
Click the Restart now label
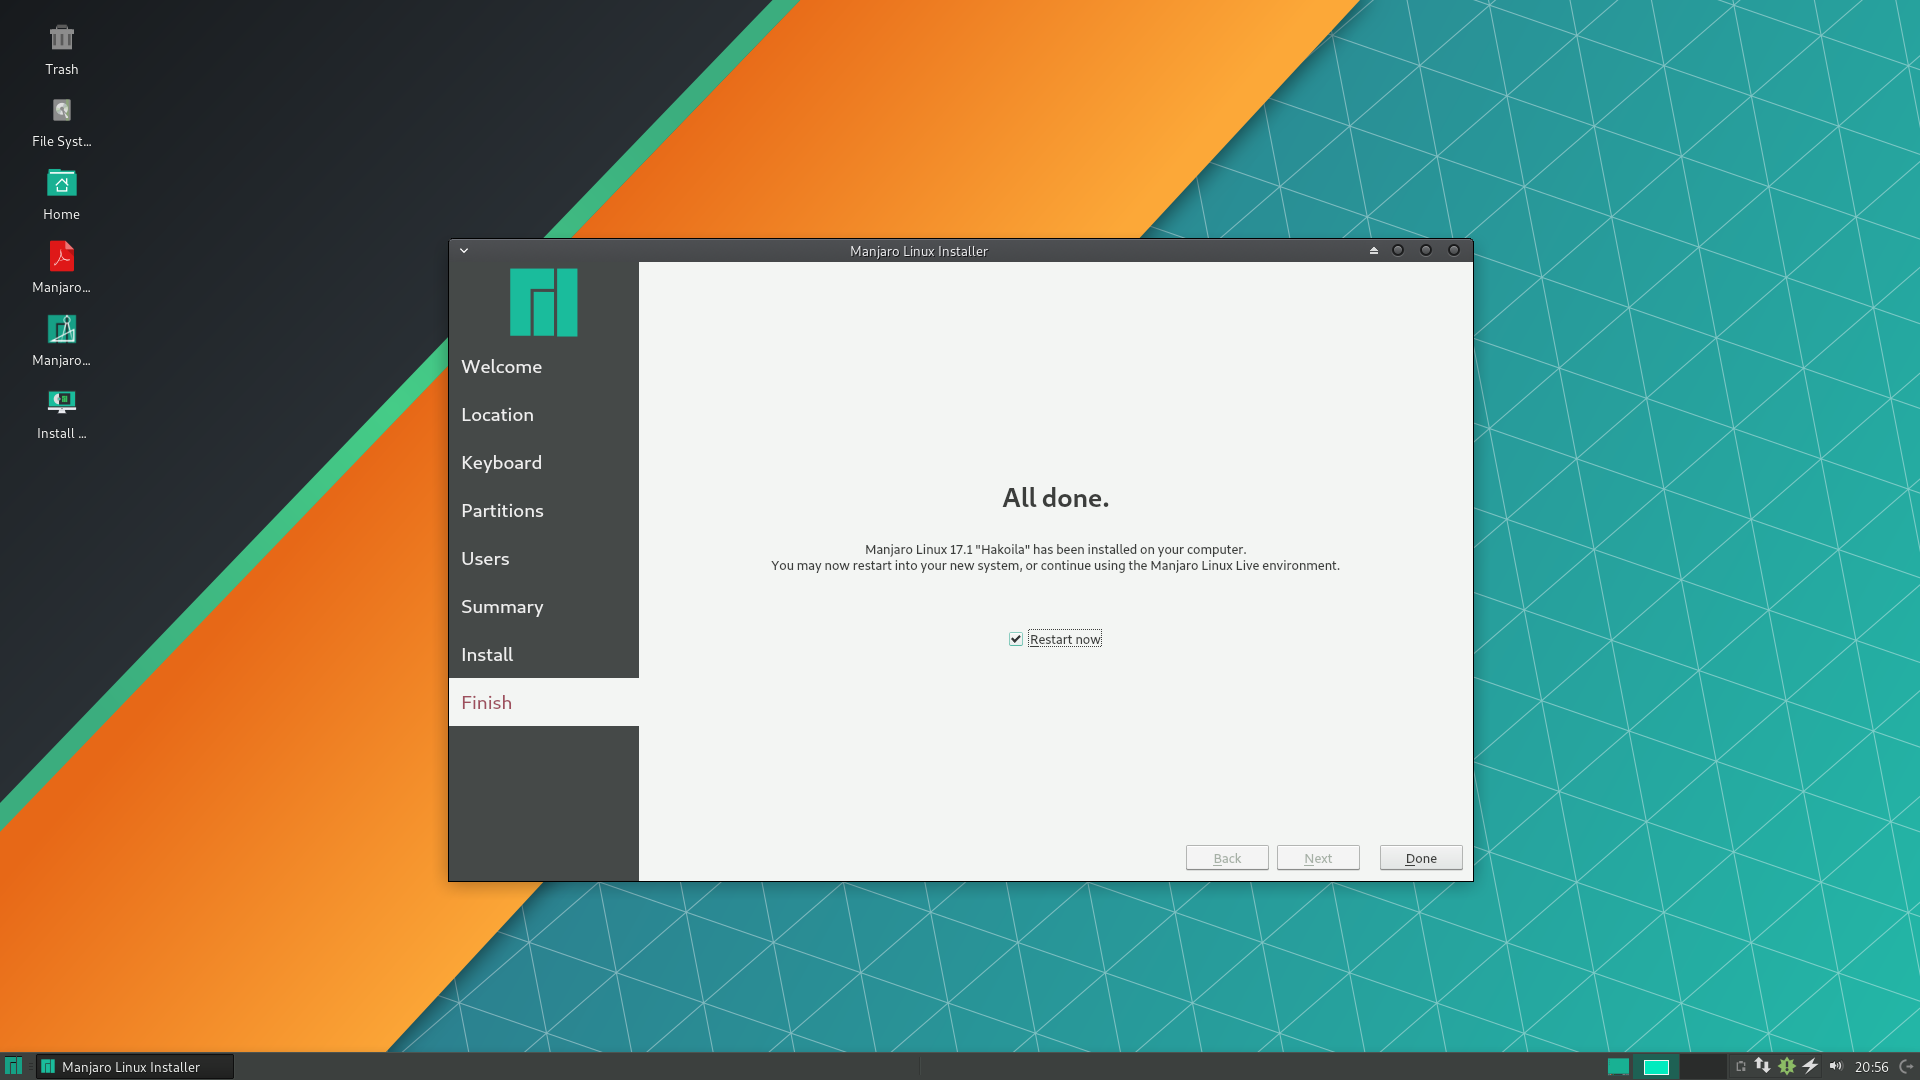point(1065,640)
